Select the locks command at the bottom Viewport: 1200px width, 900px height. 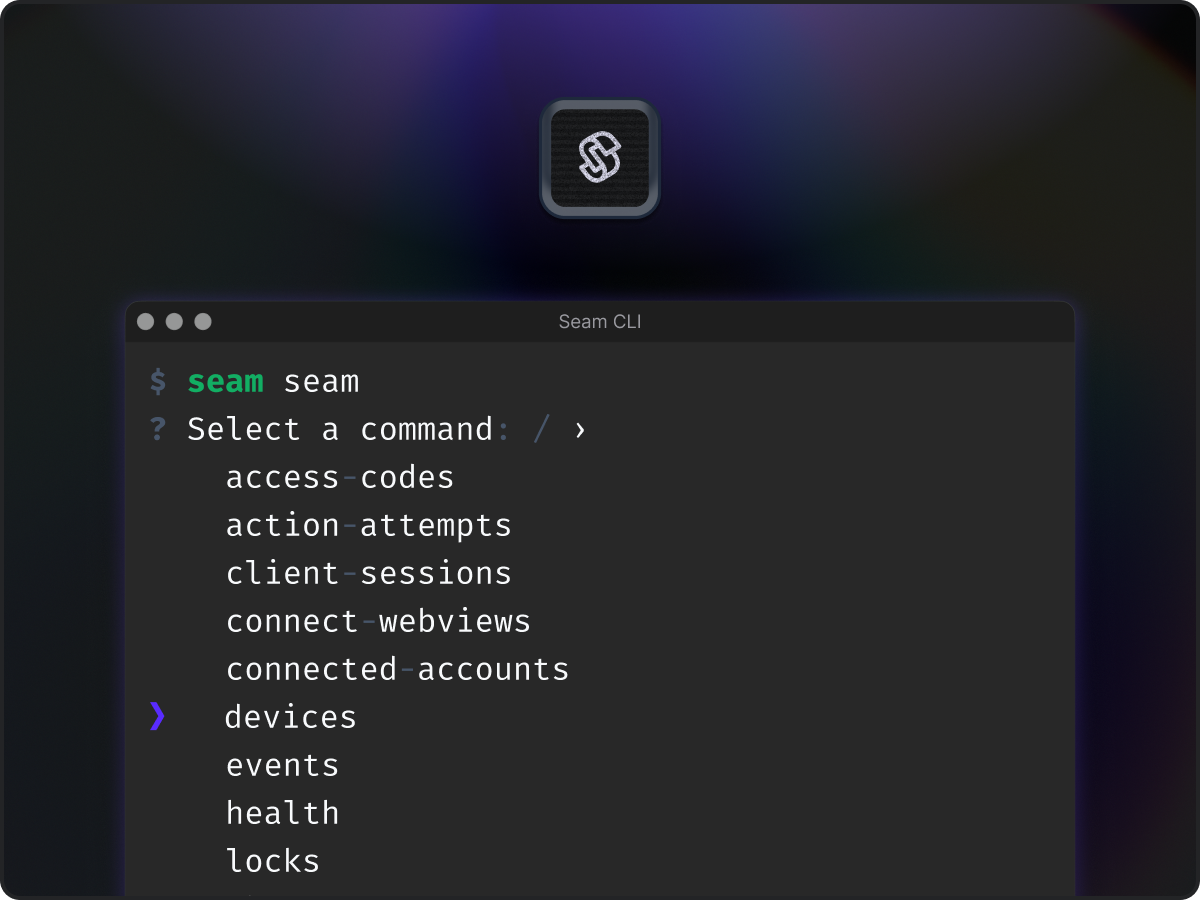click(x=273, y=860)
